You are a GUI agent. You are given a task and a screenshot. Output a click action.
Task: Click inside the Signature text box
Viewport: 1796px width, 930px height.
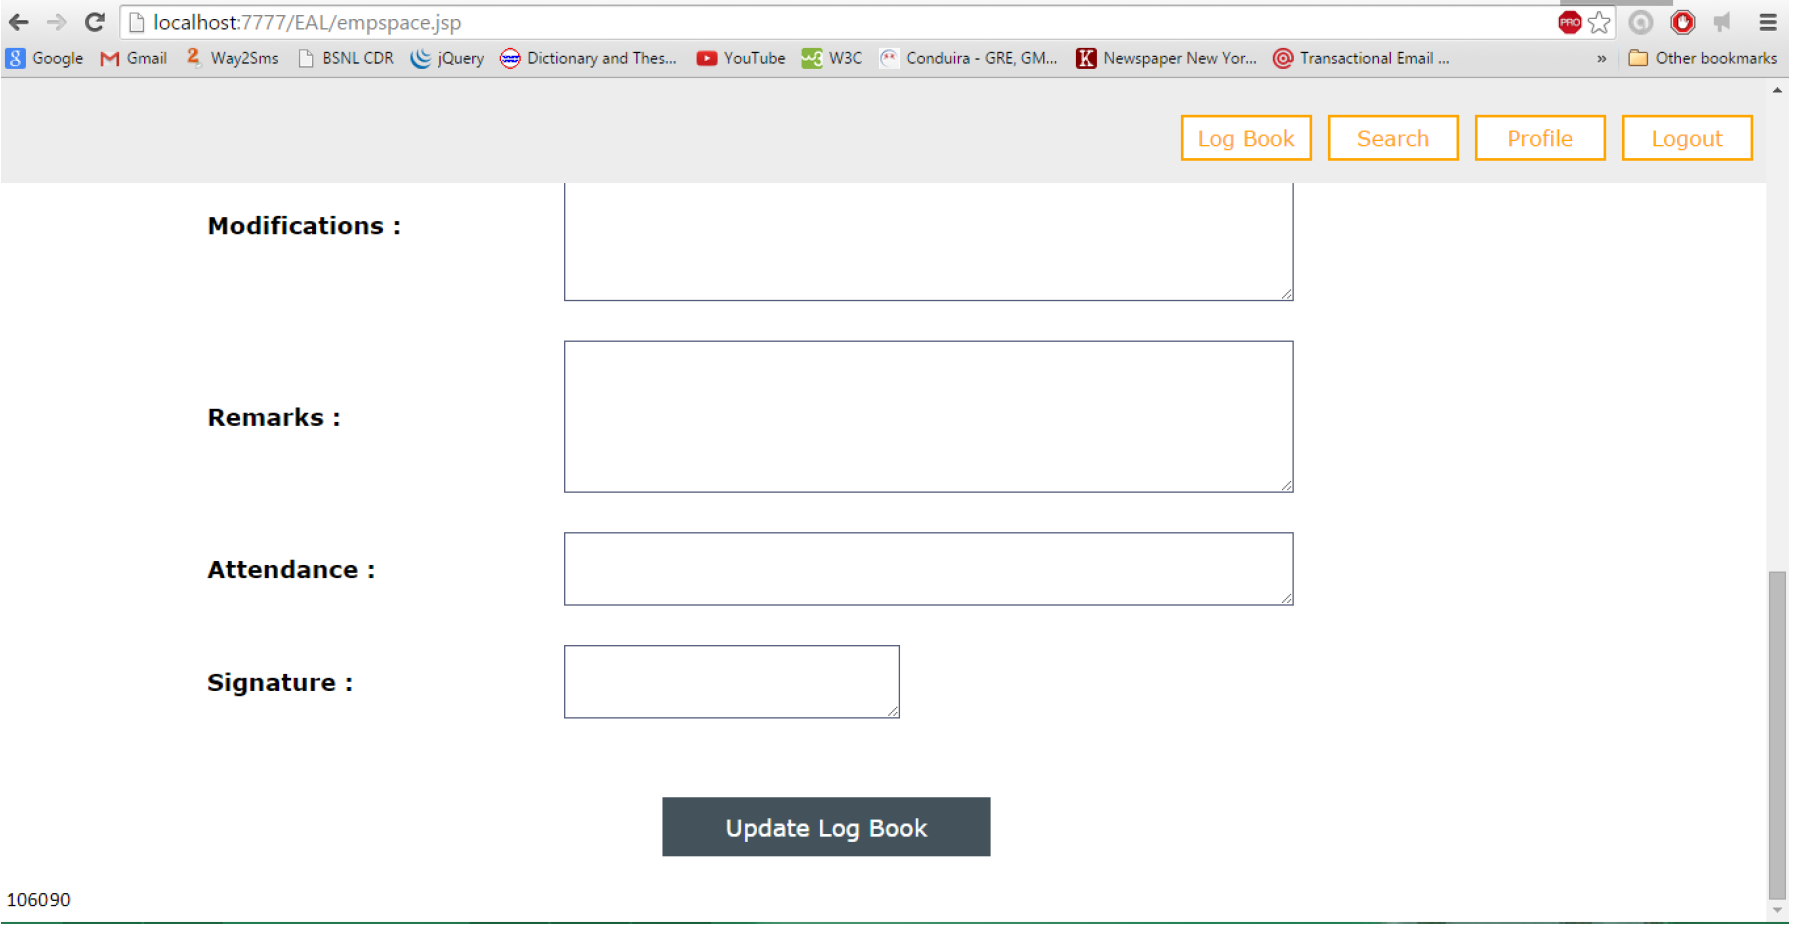(x=731, y=681)
